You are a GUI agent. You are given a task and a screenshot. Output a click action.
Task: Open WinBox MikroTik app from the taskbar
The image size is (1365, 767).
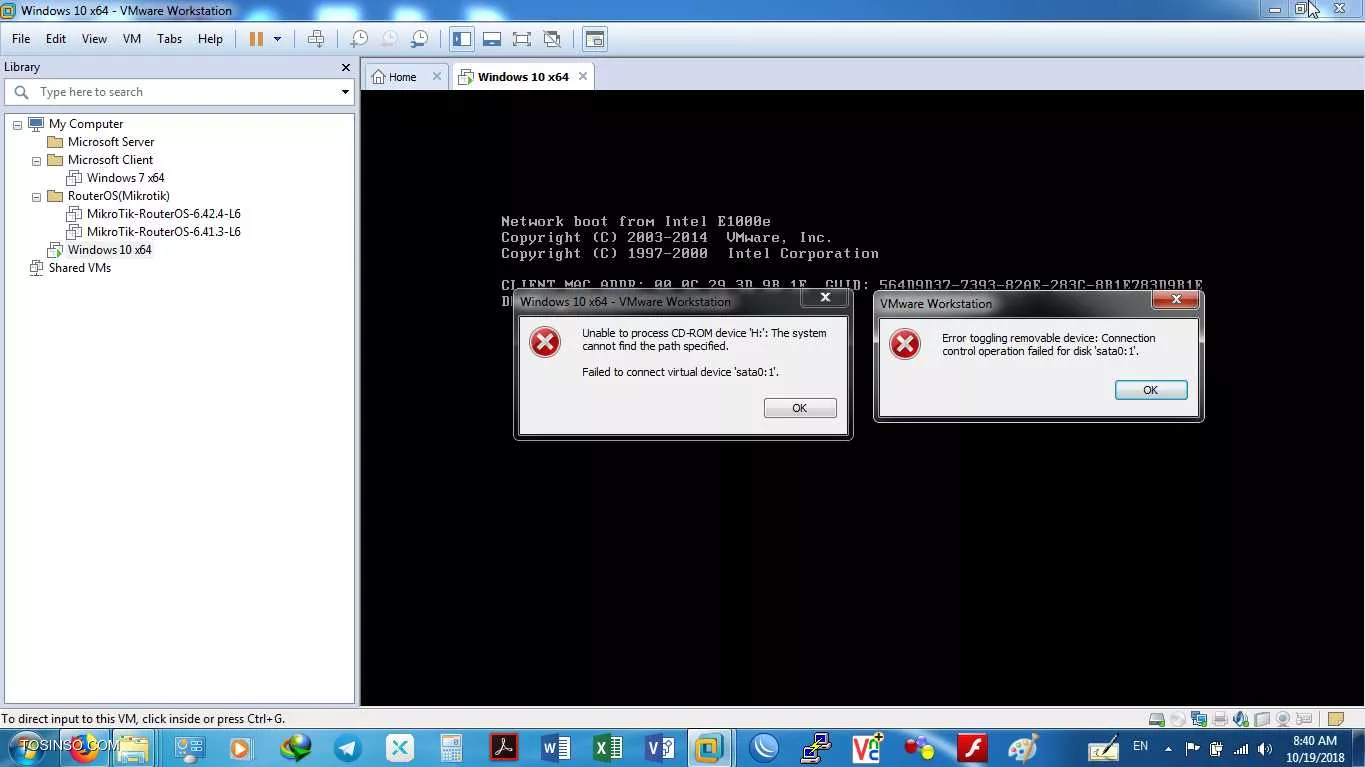pyautogui.click(x=764, y=748)
